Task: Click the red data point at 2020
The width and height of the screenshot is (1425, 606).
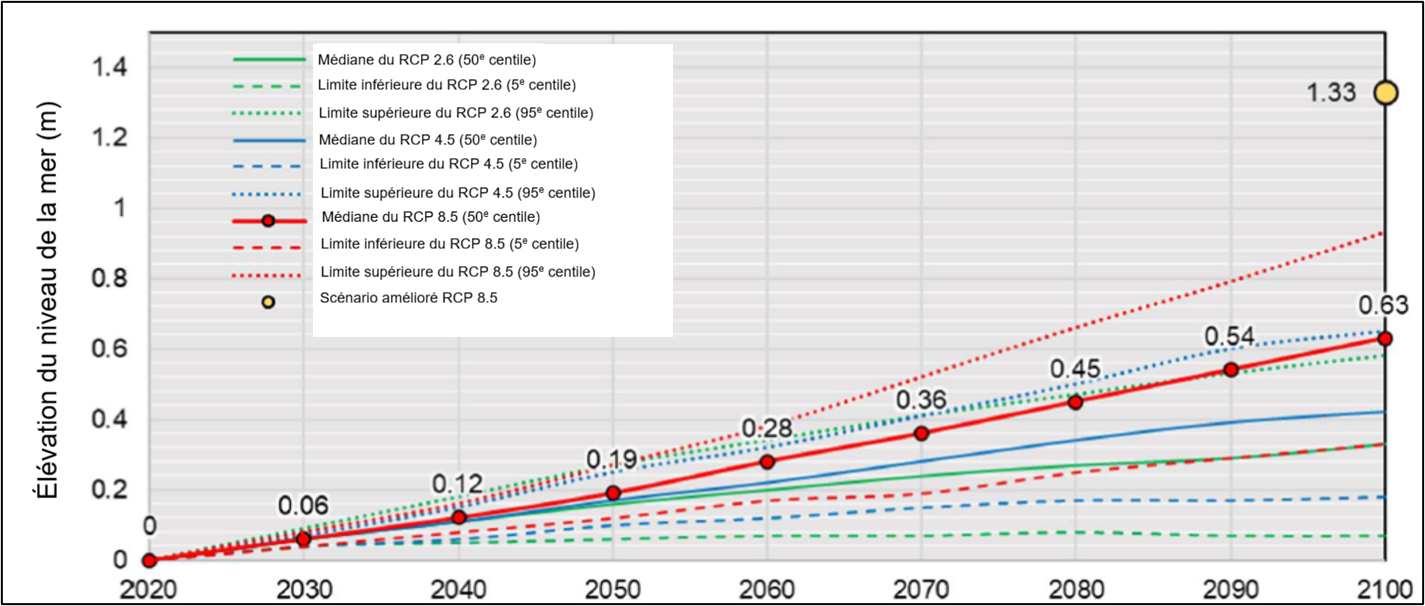Action: click(150, 561)
